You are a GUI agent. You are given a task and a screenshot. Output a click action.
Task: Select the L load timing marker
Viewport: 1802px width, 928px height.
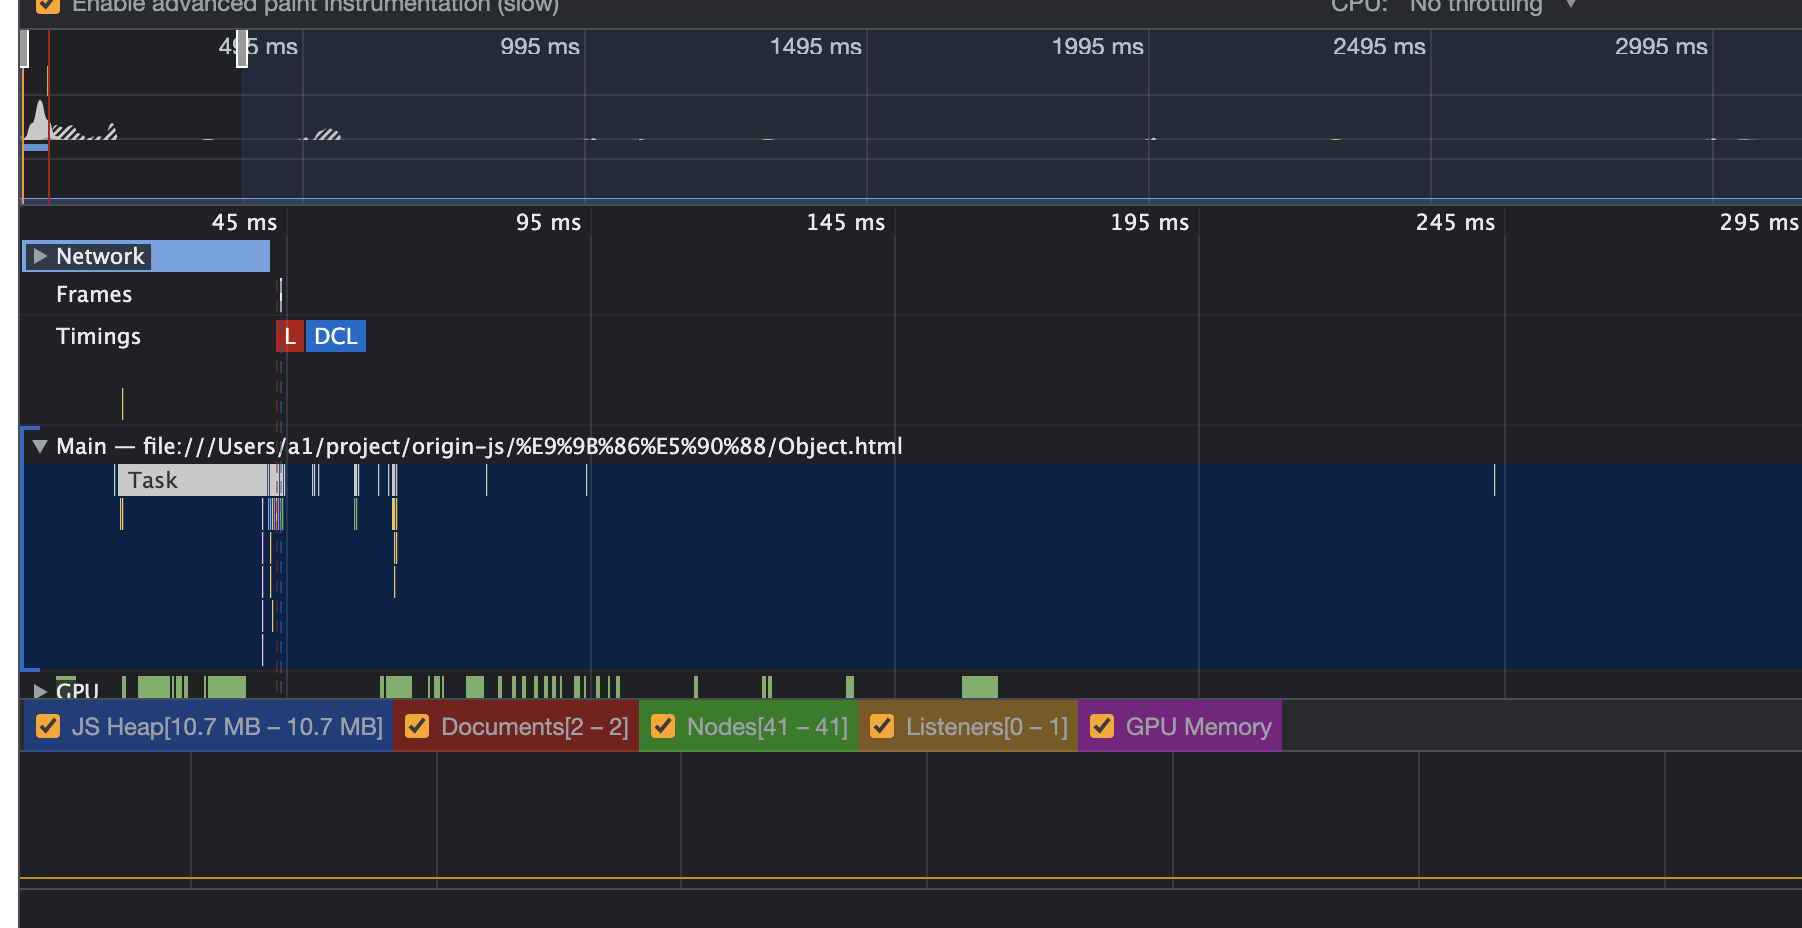tap(289, 336)
